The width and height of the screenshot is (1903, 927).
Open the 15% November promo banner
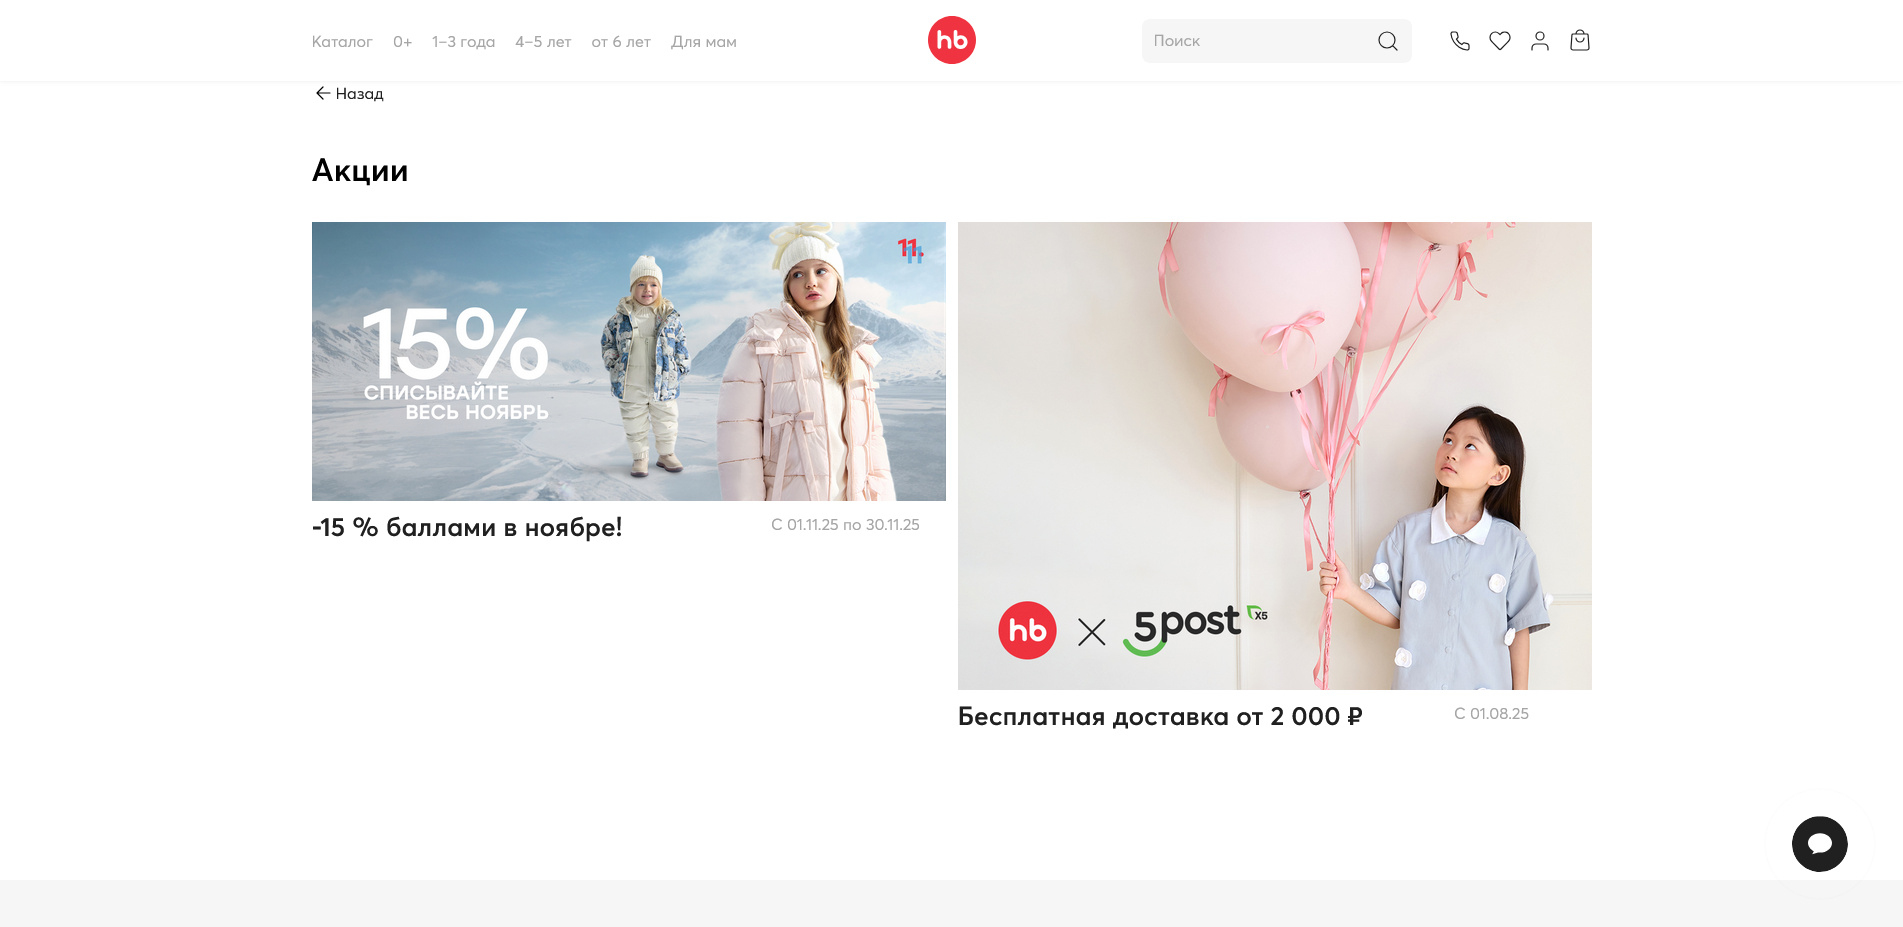tap(629, 361)
